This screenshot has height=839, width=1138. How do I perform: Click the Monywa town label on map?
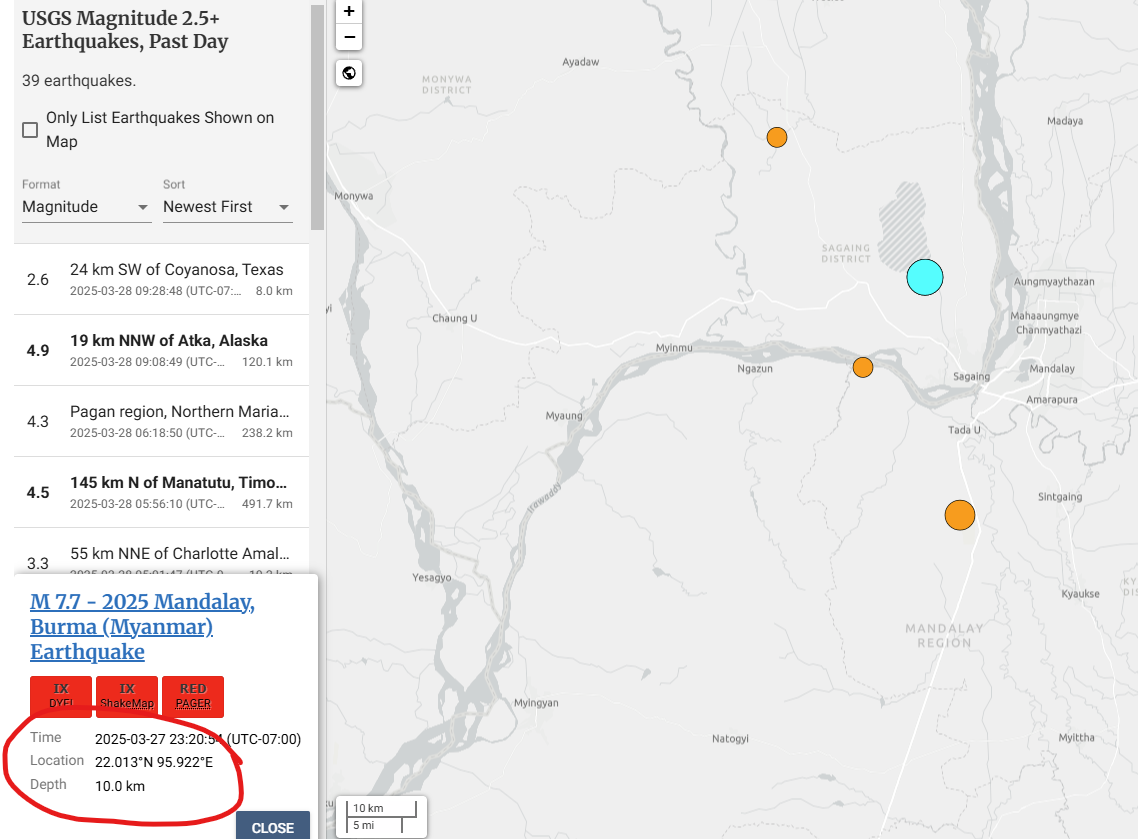click(x=353, y=196)
